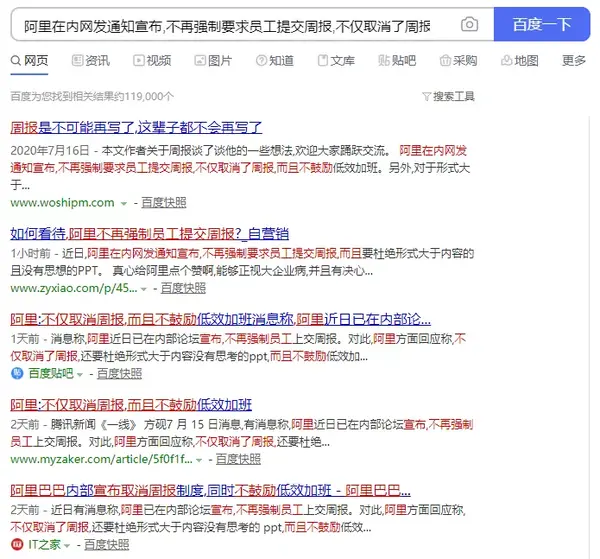Click the 网页 magnifier icon
The image size is (600, 559).
[x=16, y=60]
